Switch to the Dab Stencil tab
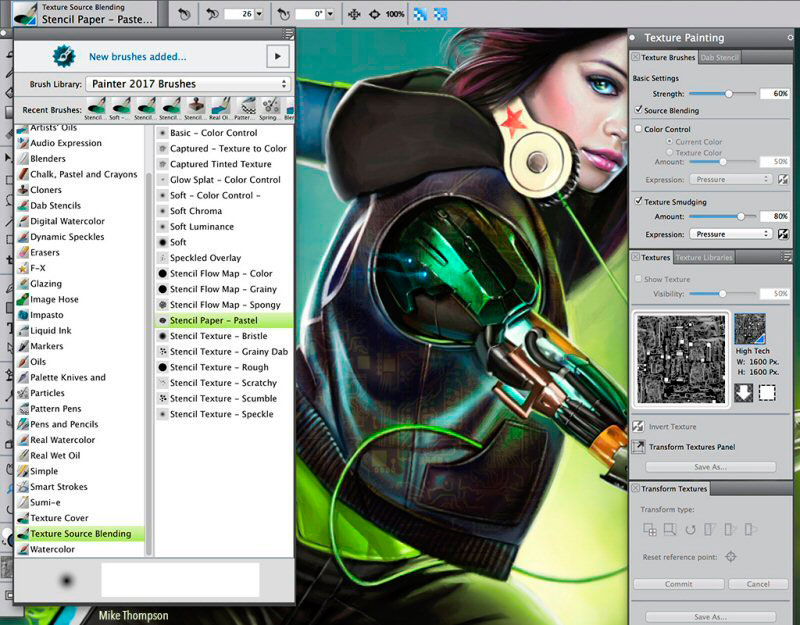Viewport: 800px width, 625px height. point(719,57)
